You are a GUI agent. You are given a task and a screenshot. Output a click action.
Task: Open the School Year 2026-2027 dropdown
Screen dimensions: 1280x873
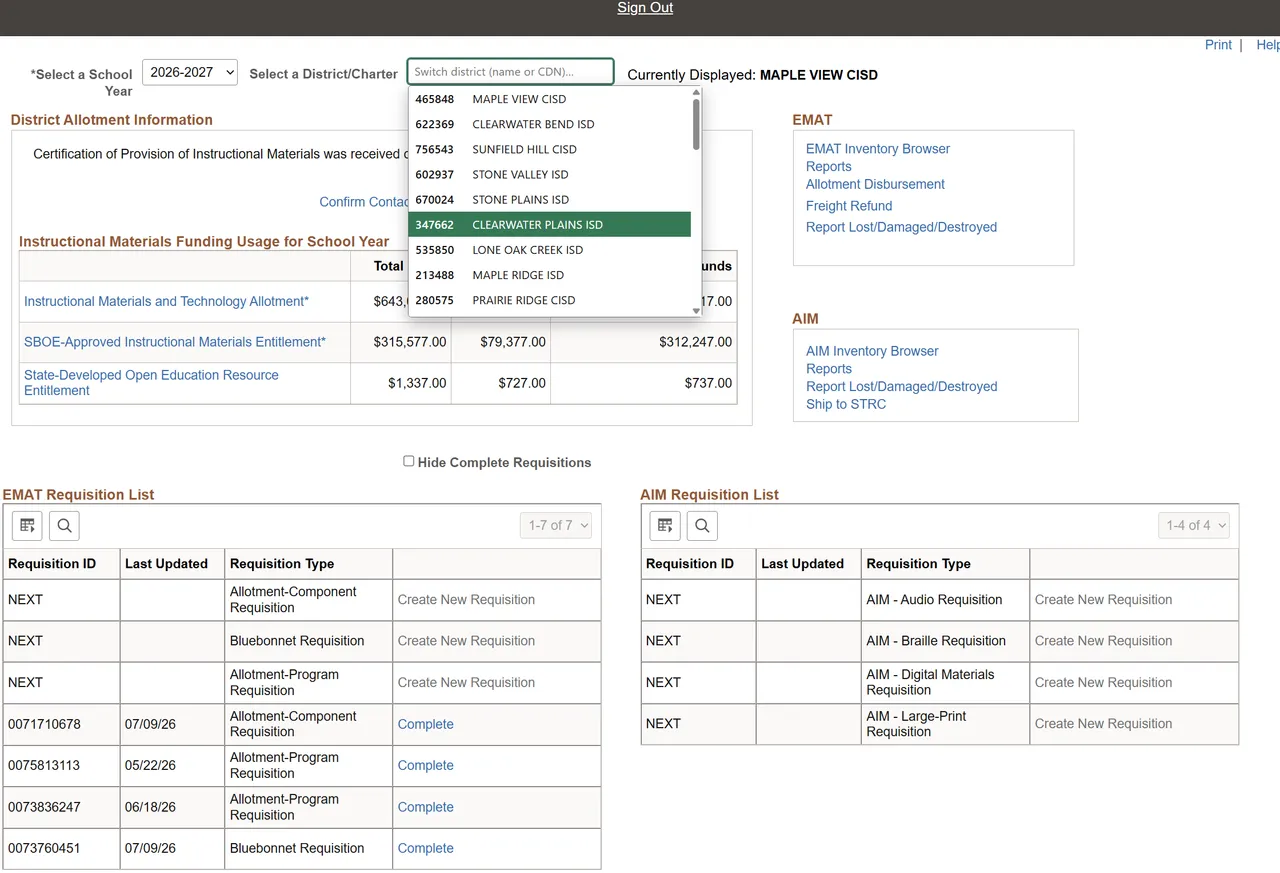[190, 72]
